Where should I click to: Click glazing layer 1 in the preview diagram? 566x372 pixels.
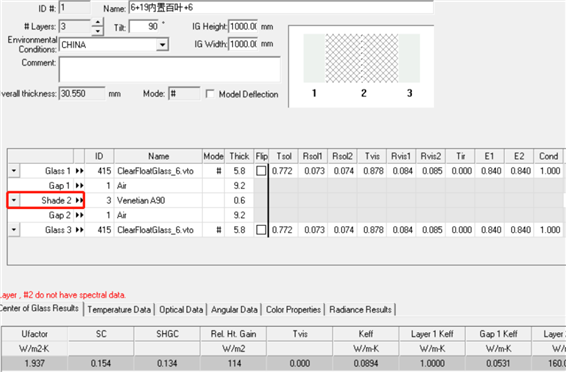[314, 58]
